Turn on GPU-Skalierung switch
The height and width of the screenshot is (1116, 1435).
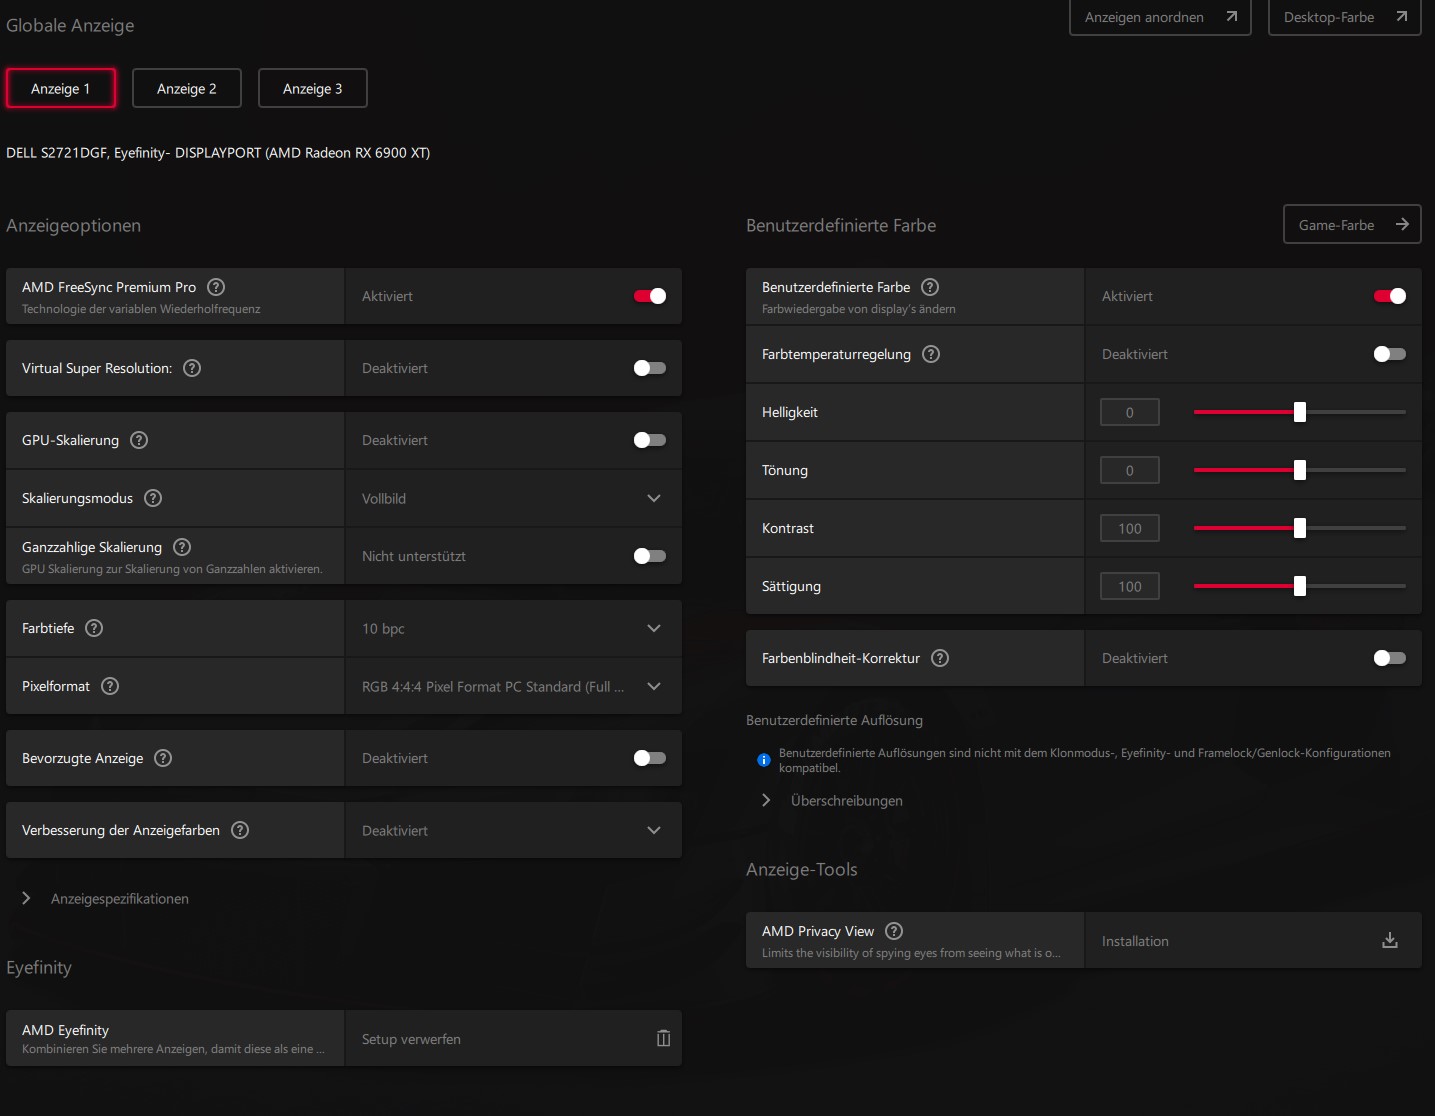pos(650,440)
